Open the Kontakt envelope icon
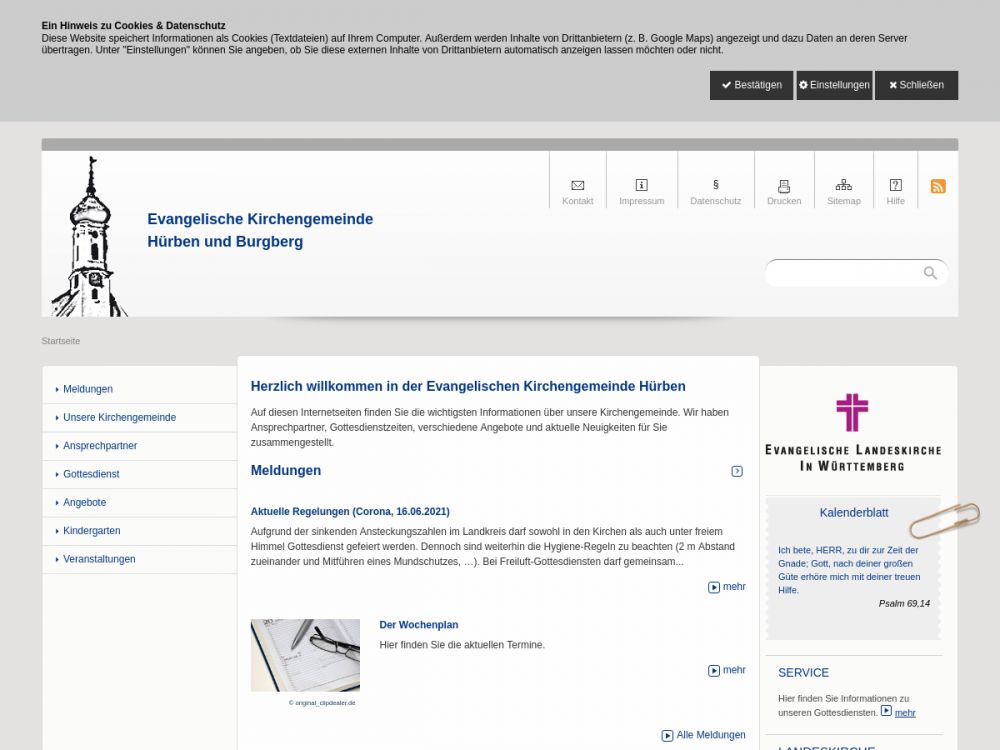This screenshot has height=750, width=1000. click(577, 185)
